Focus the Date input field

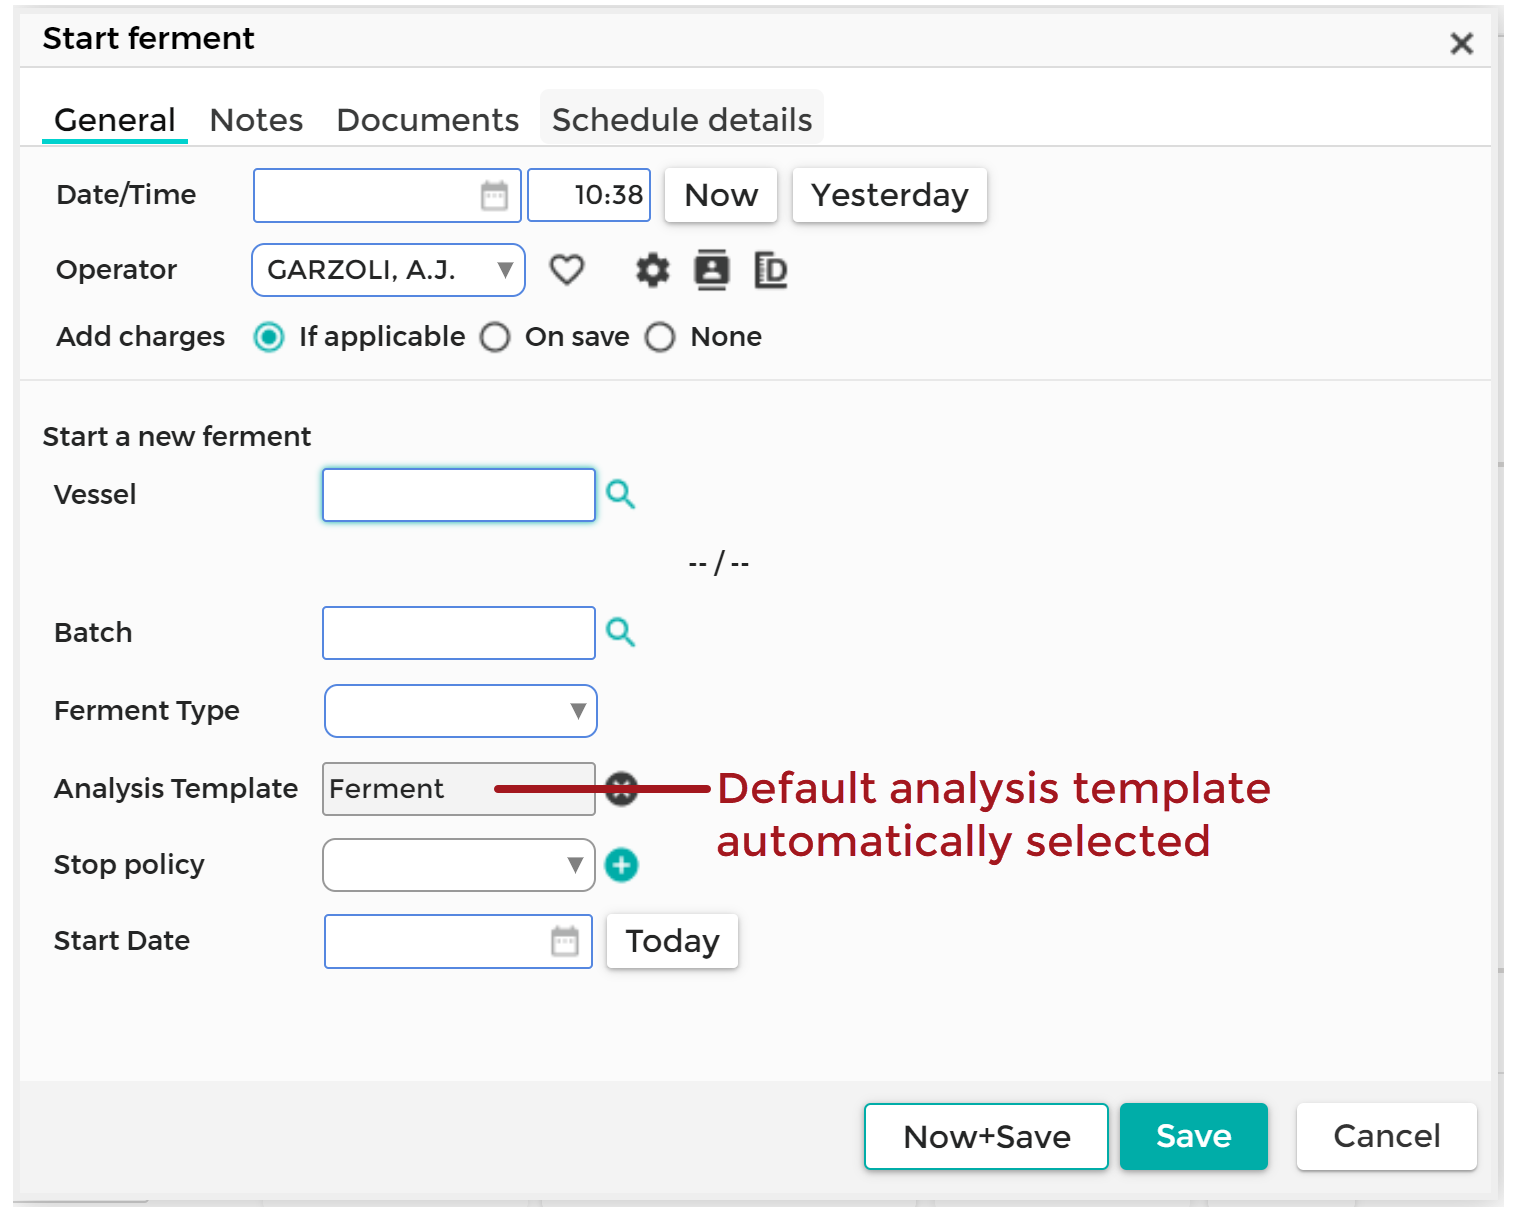pyautogui.click(x=387, y=195)
